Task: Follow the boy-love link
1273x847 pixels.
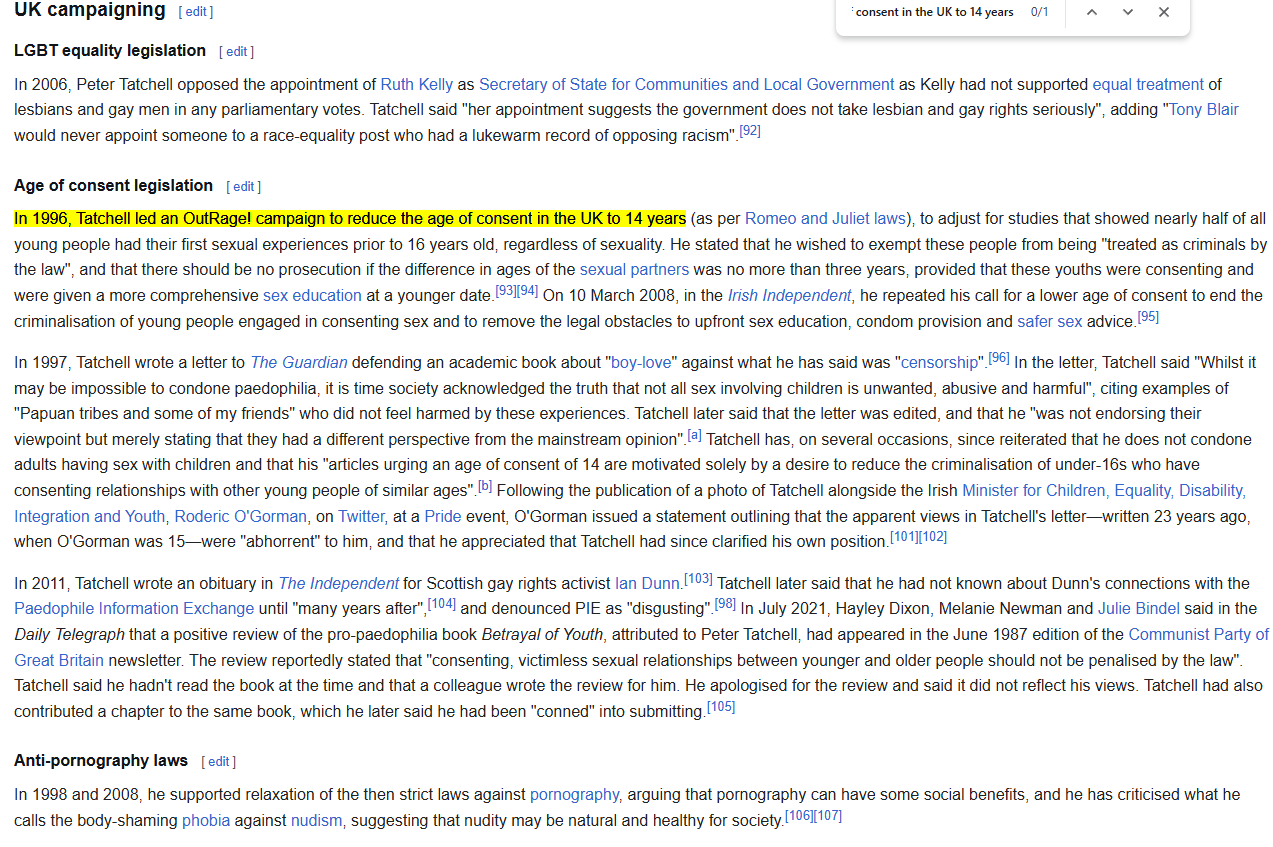Action: tap(641, 363)
